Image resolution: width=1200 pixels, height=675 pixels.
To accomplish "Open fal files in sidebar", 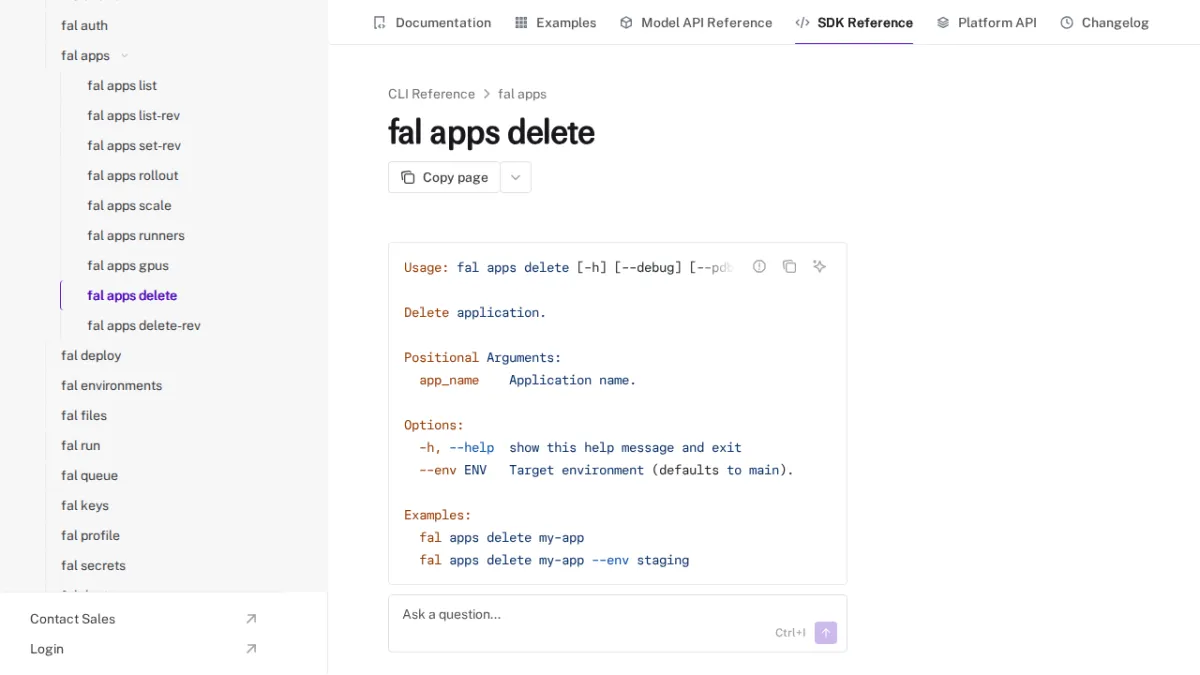I will tap(84, 416).
